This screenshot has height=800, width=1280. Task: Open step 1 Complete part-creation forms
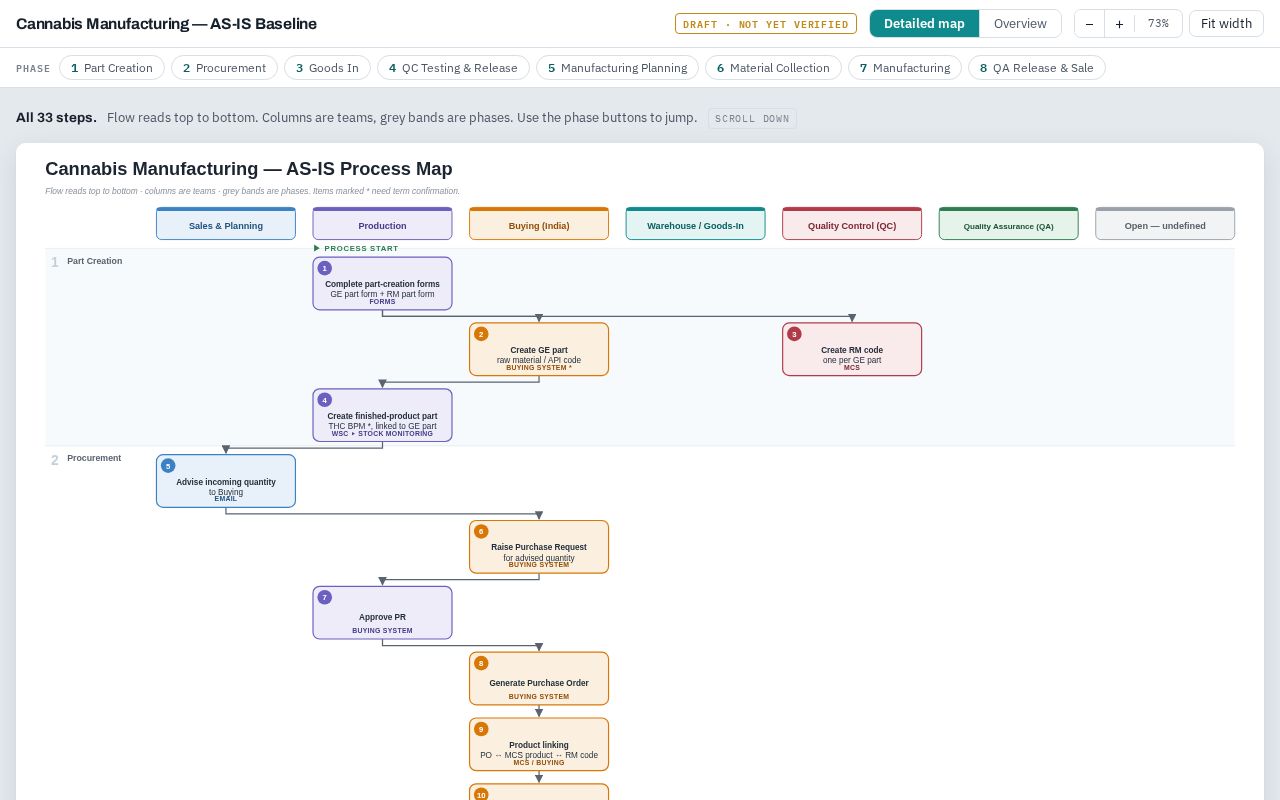click(x=382, y=284)
